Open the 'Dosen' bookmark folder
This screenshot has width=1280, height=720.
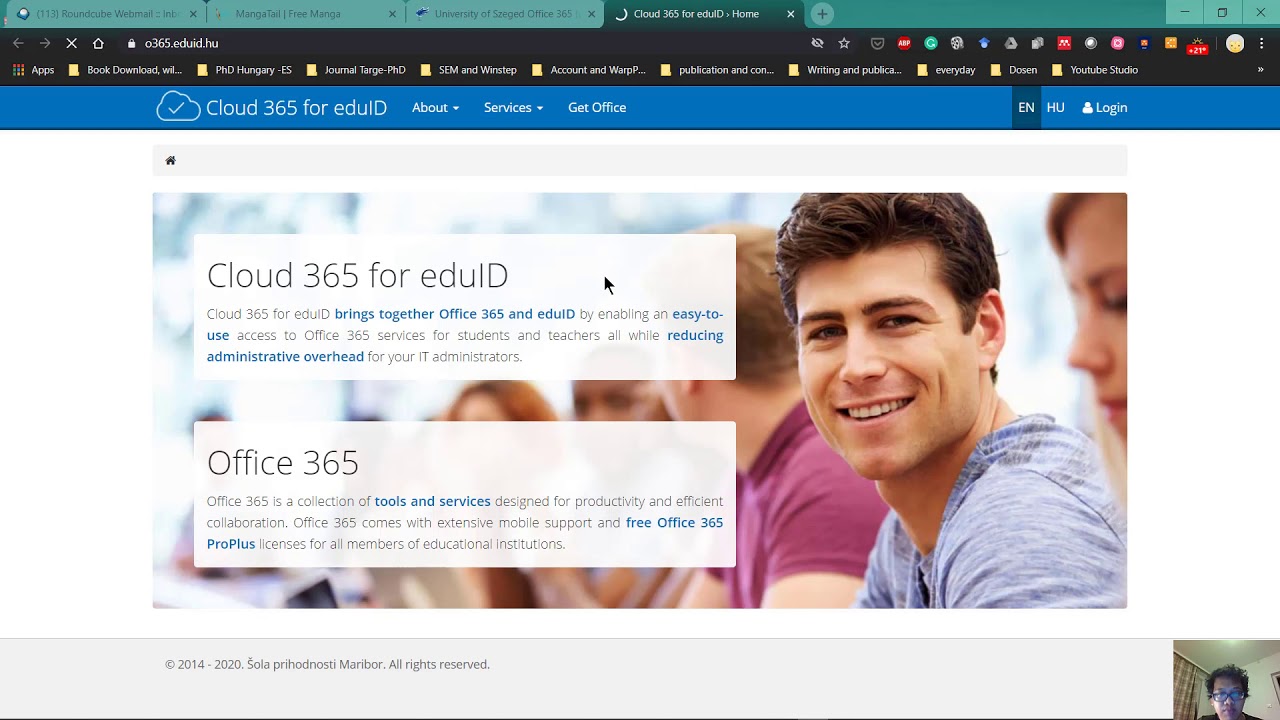(1014, 70)
